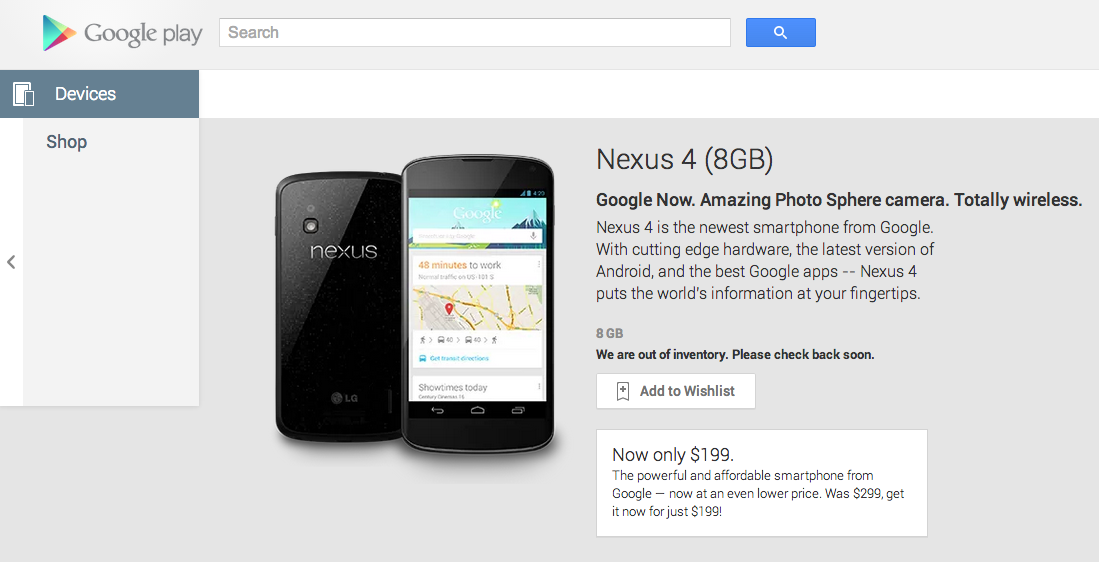Click the Google Now tagline headline
The height and width of the screenshot is (562, 1099).
point(839,200)
